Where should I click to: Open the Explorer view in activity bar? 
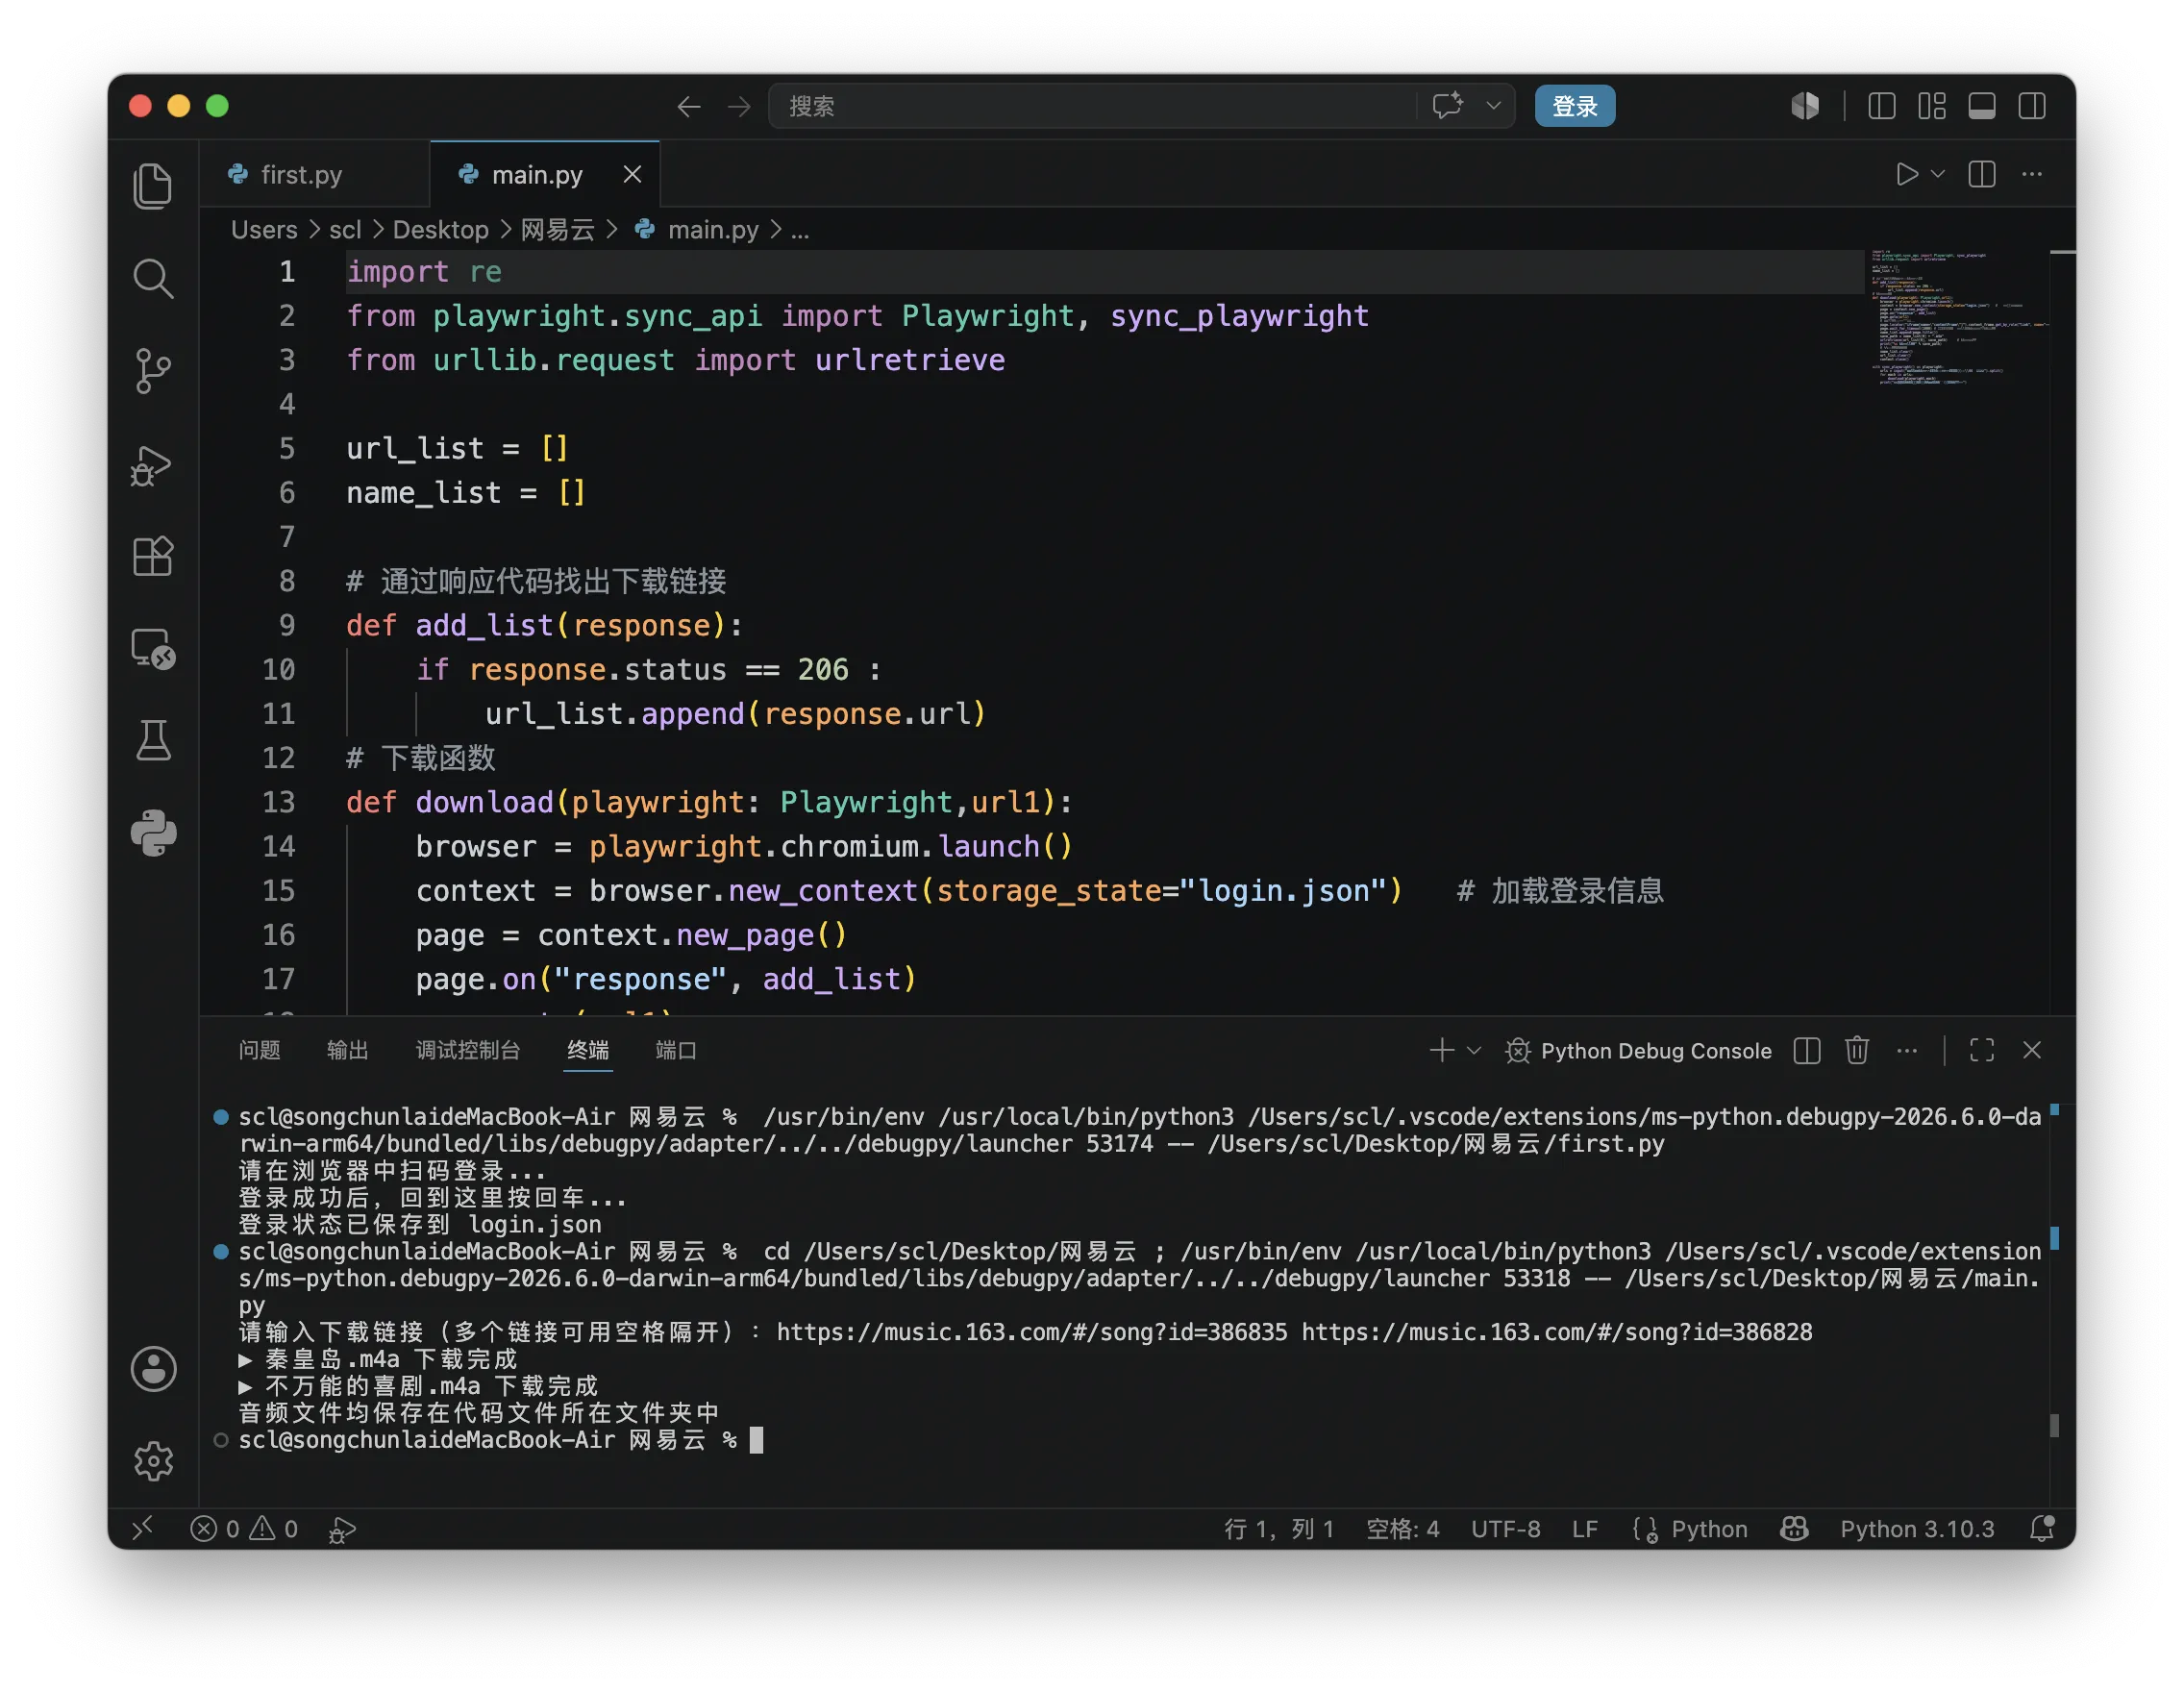point(153,186)
